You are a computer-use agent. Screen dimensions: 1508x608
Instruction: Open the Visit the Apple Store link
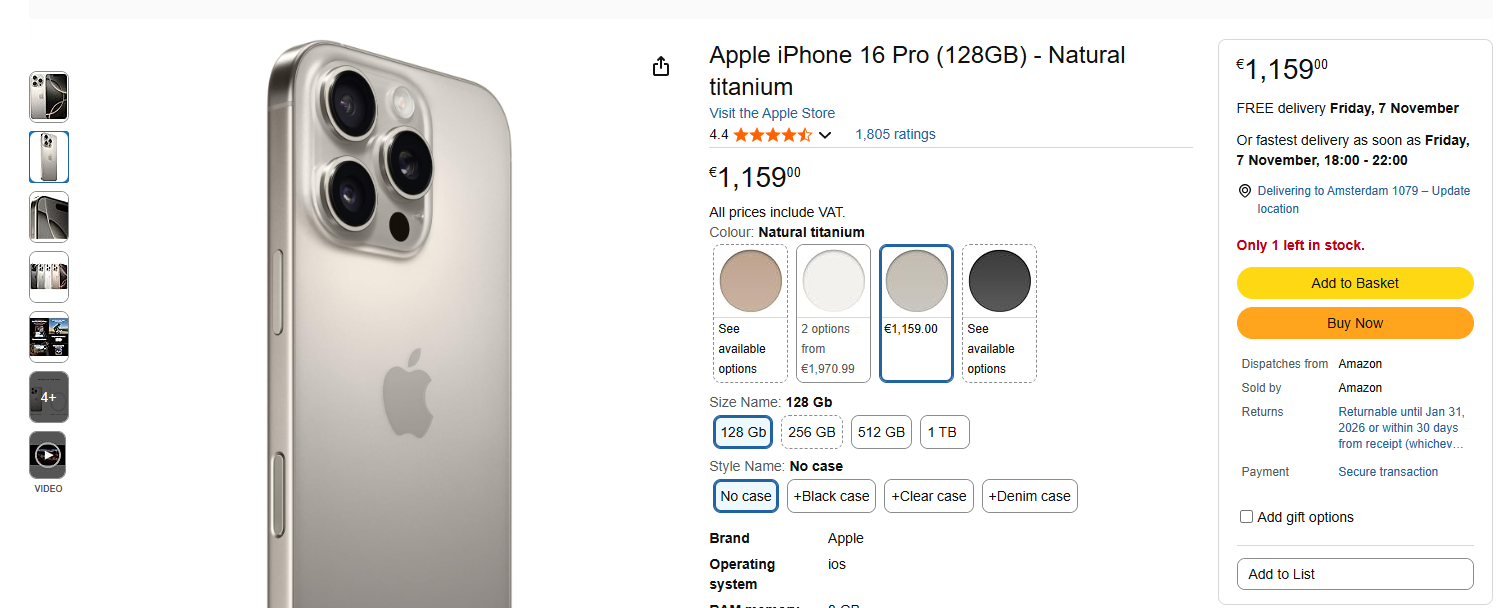(x=772, y=113)
